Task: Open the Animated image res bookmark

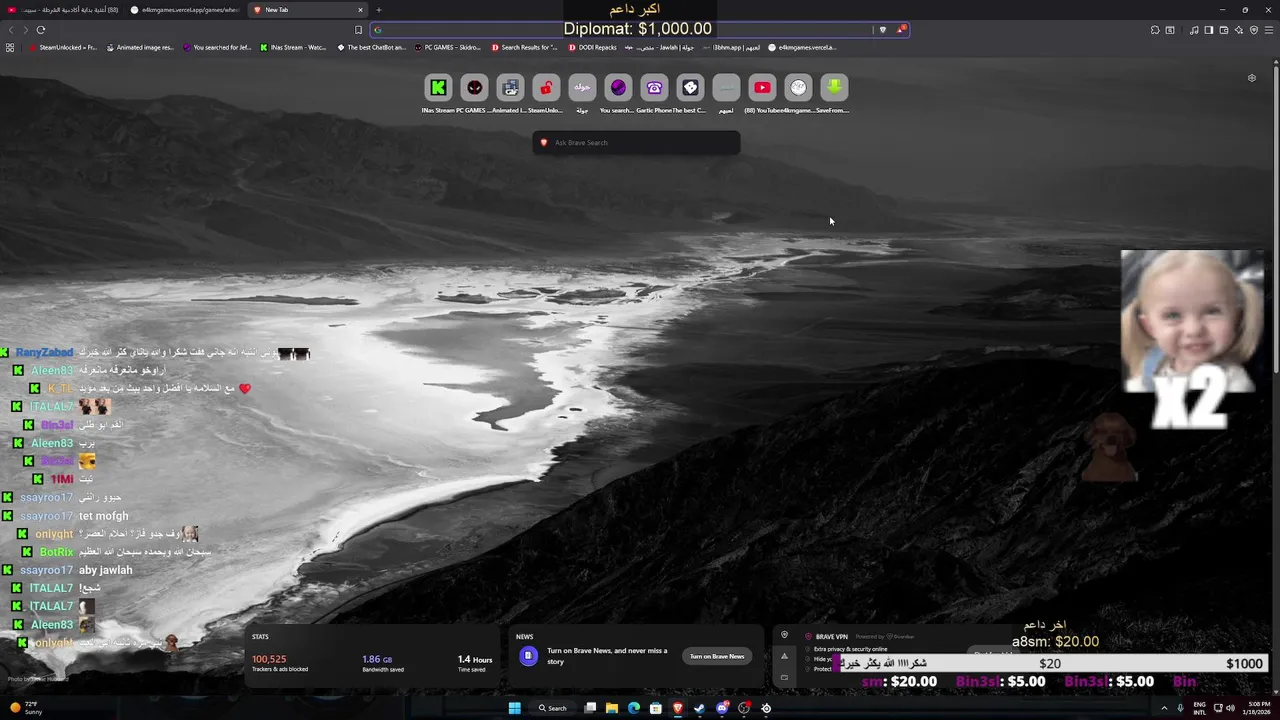Action: 140,47
